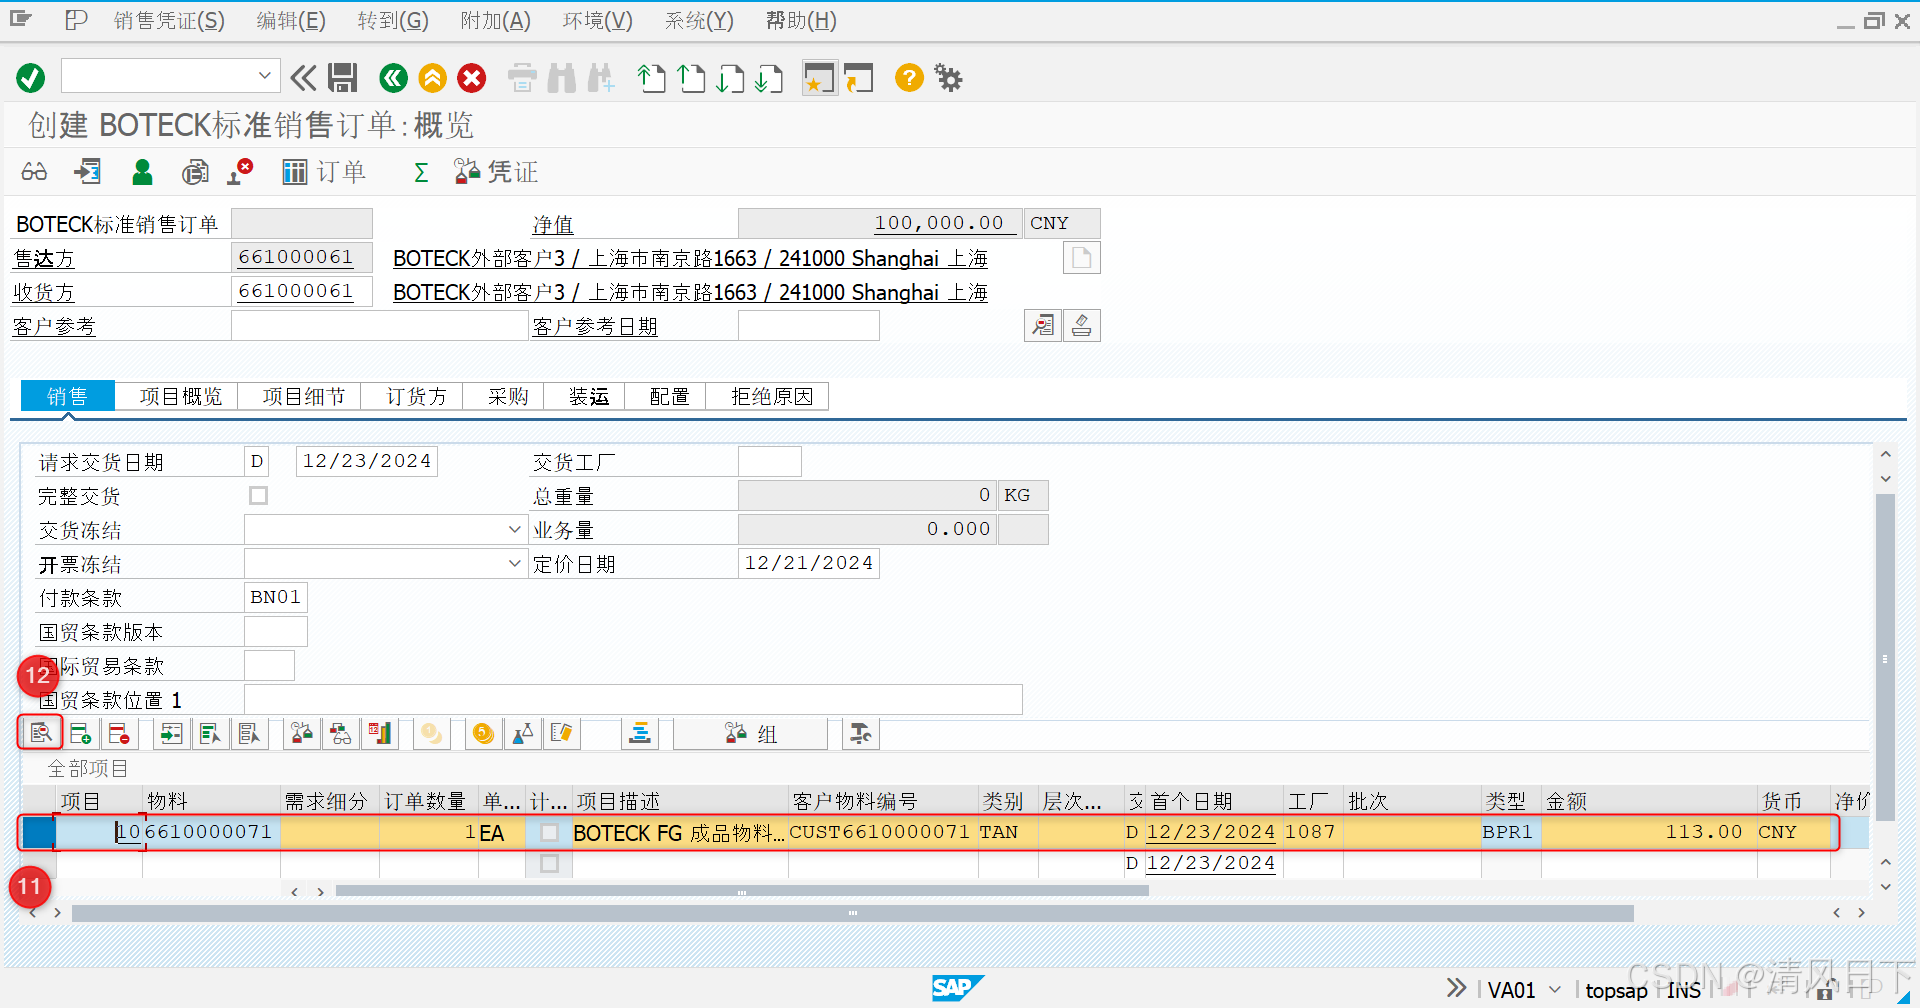Click the 交货工厂 input field

(x=770, y=461)
